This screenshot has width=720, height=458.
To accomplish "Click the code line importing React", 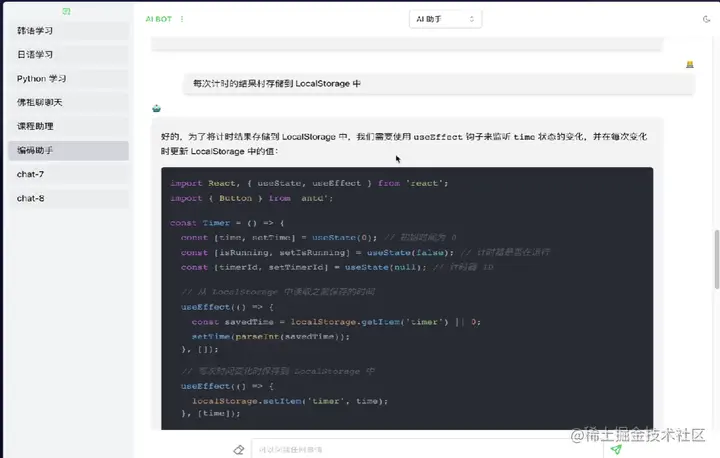I will [x=309, y=183].
